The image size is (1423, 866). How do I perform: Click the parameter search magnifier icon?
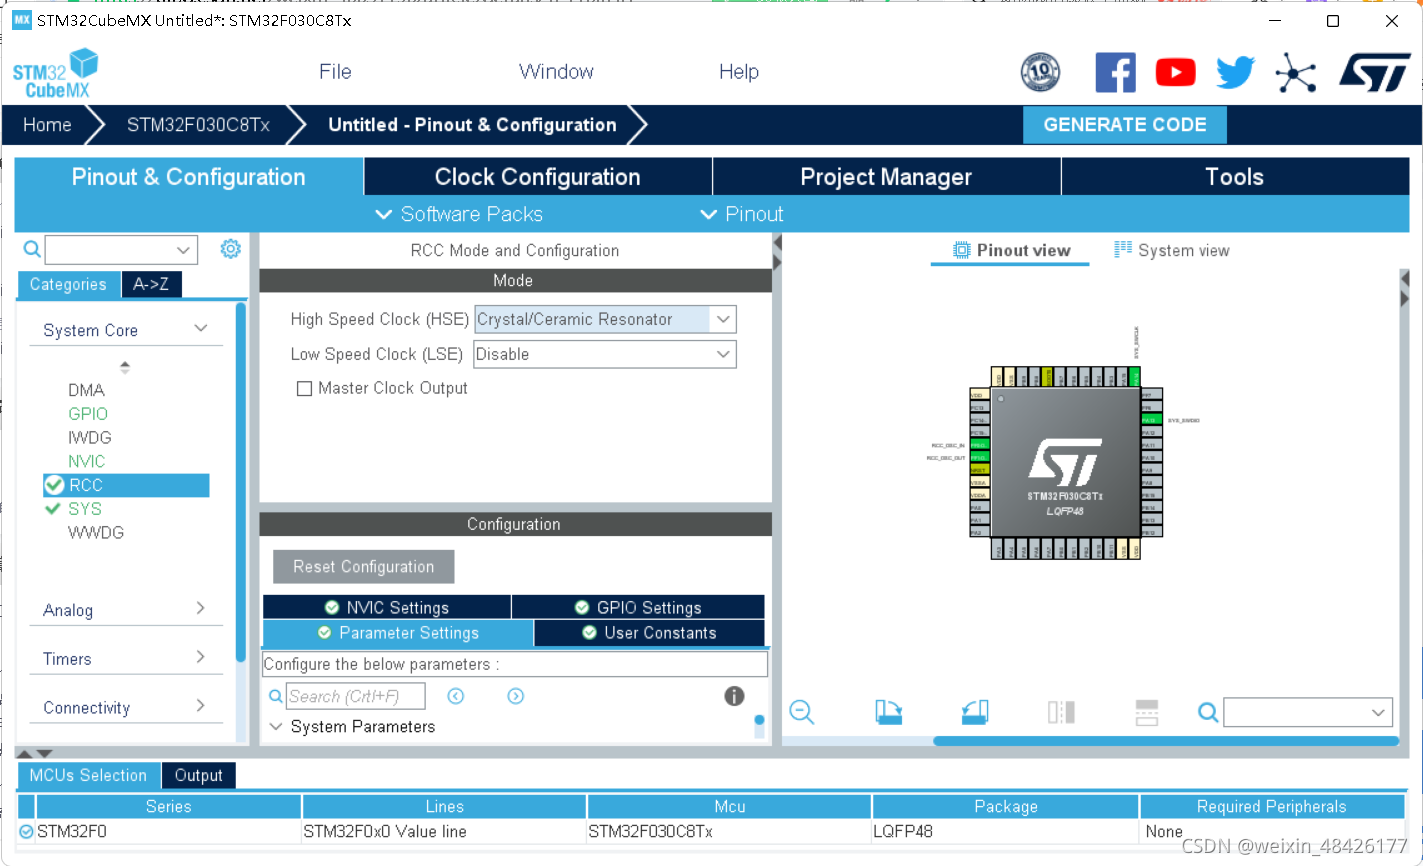point(276,697)
